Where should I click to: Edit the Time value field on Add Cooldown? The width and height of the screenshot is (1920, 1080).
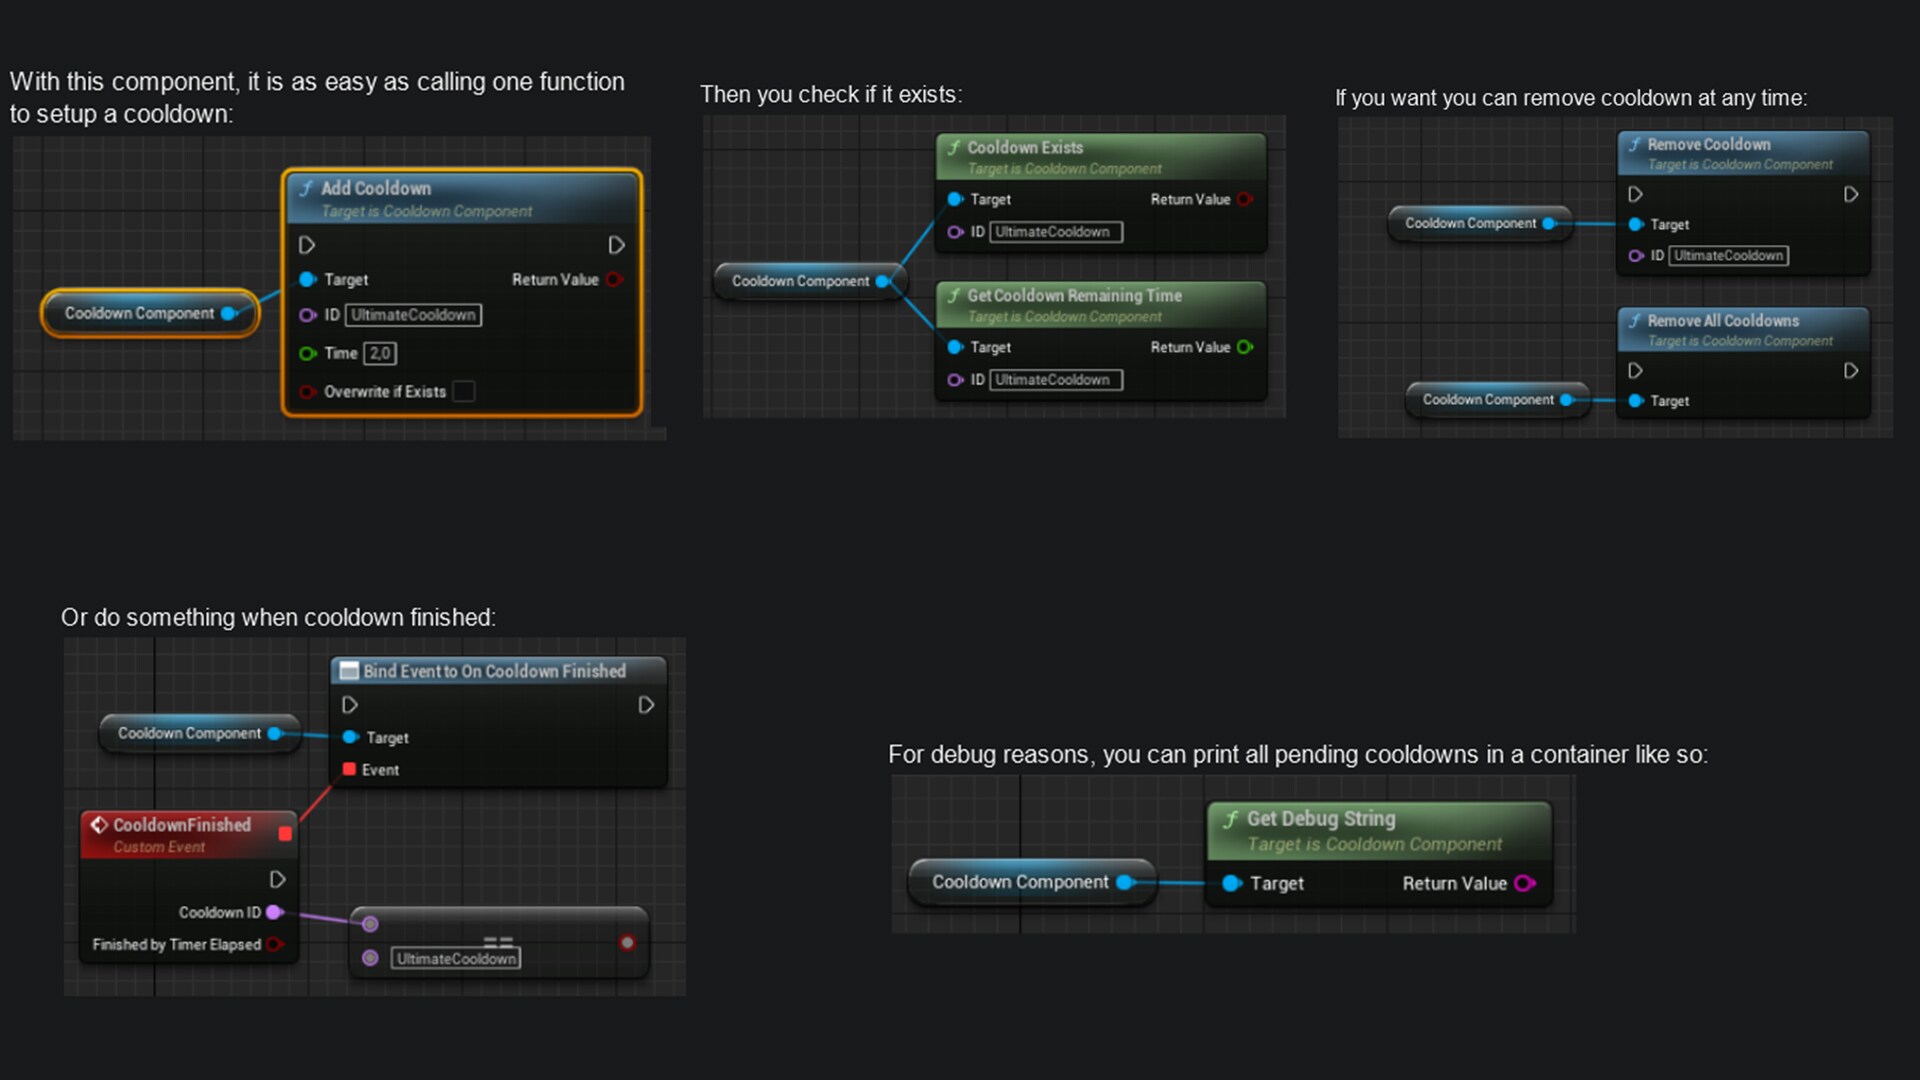pyautogui.click(x=380, y=353)
